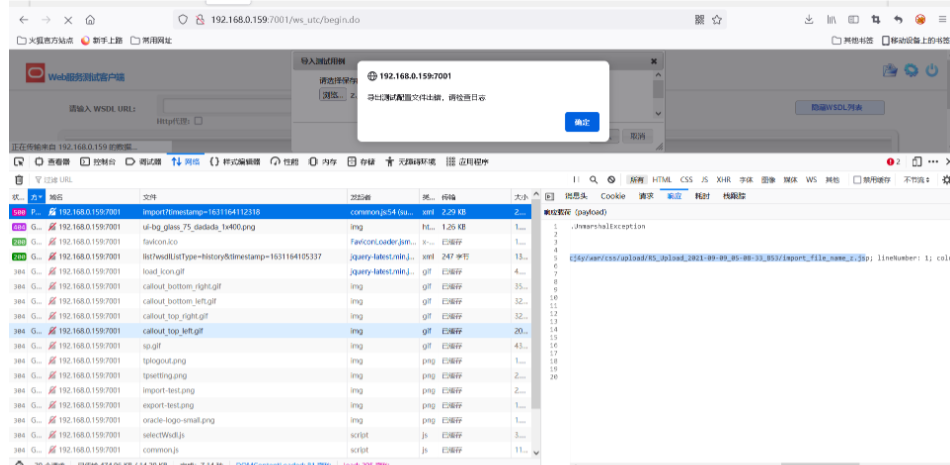Open the 不节流 throttling dropdown
950x465 pixels.
914,180
